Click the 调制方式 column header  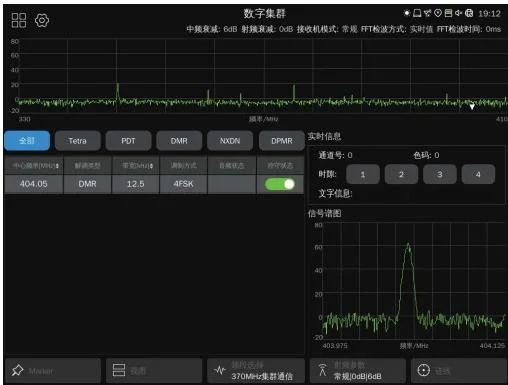point(183,165)
